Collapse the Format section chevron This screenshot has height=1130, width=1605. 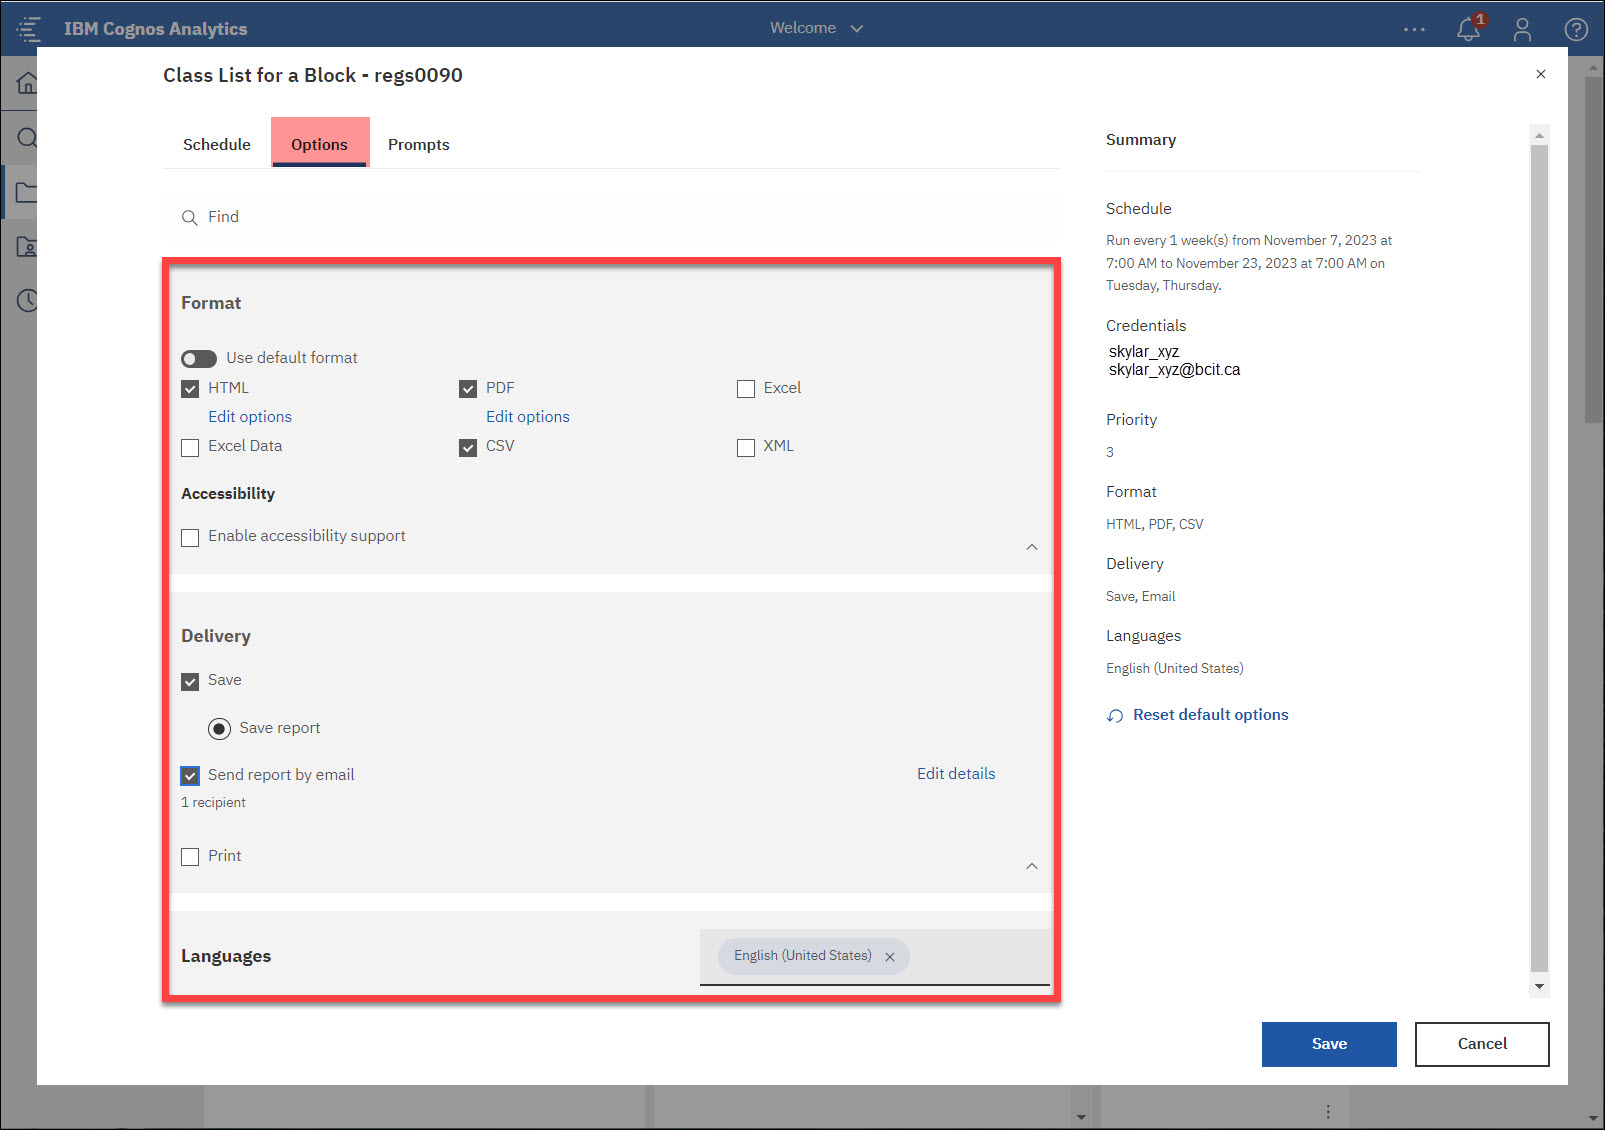(1032, 547)
